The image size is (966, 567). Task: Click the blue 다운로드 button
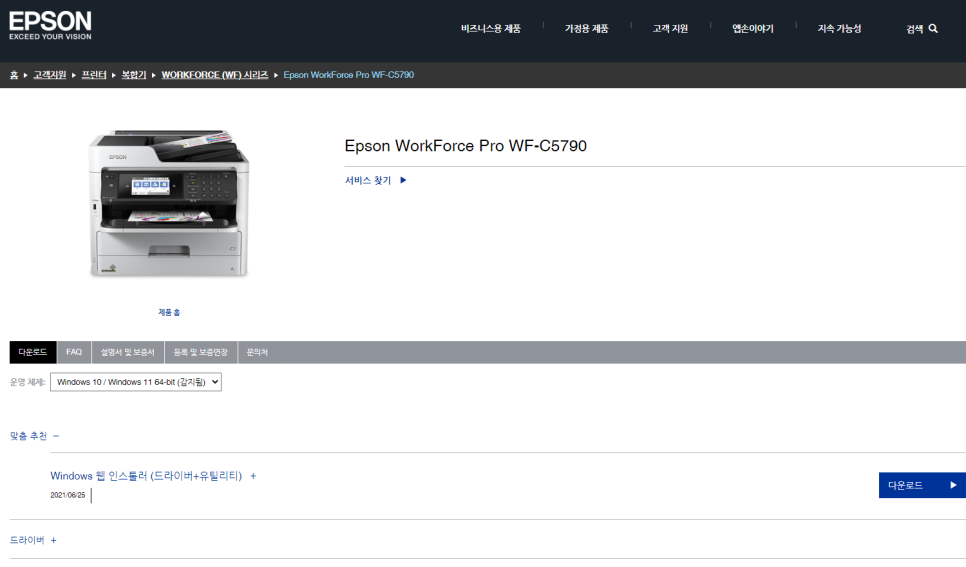click(x=922, y=485)
